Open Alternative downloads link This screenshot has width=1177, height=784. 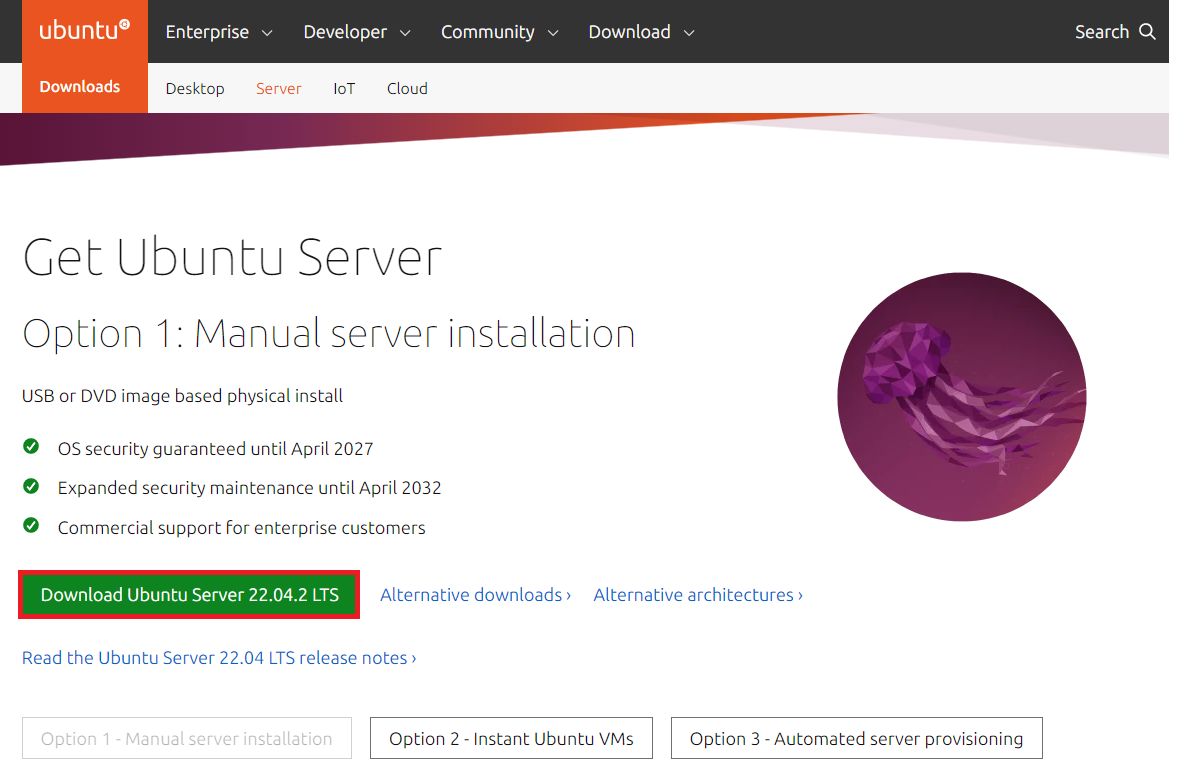475,595
